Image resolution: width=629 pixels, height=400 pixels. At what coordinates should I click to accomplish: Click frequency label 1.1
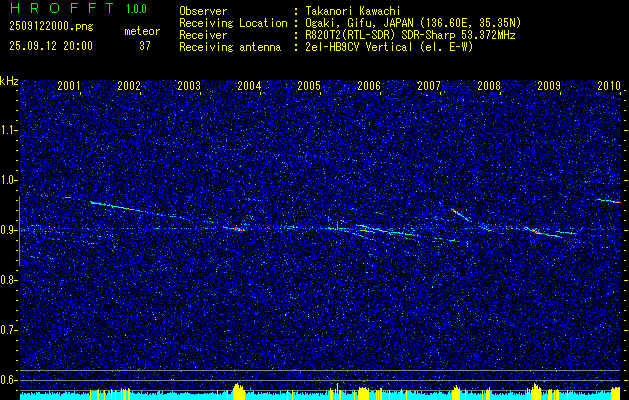[8, 130]
